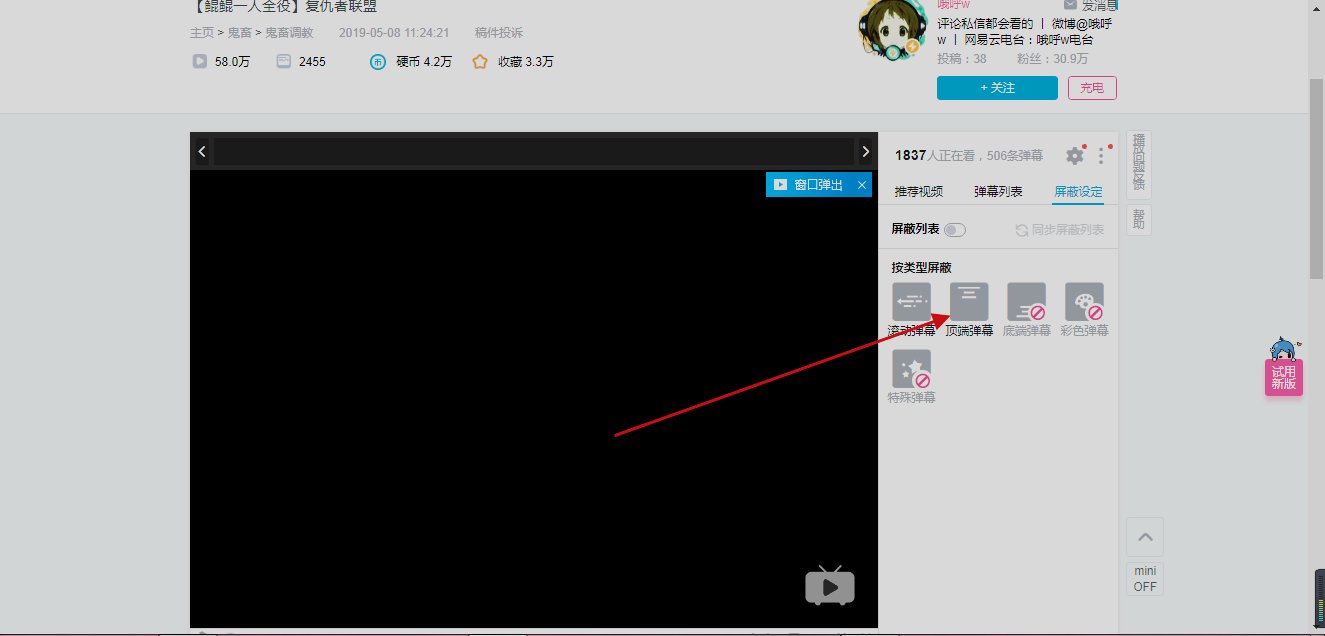Viewport: 1325px width, 636px height.
Task: Block top danmaku (顶端弹幕) by type
Action: pyautogui.click(x=968, y=300)
